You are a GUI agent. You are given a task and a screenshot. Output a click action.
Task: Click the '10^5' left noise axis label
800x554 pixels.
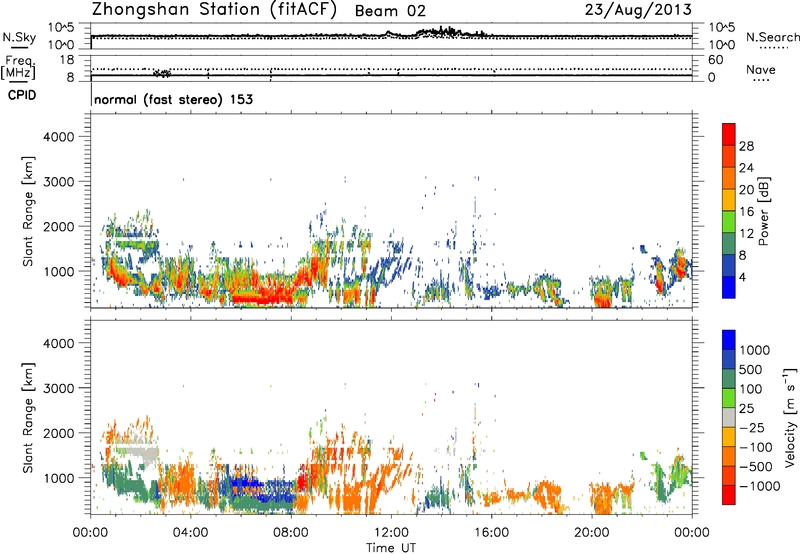click(x=61, y=28)
